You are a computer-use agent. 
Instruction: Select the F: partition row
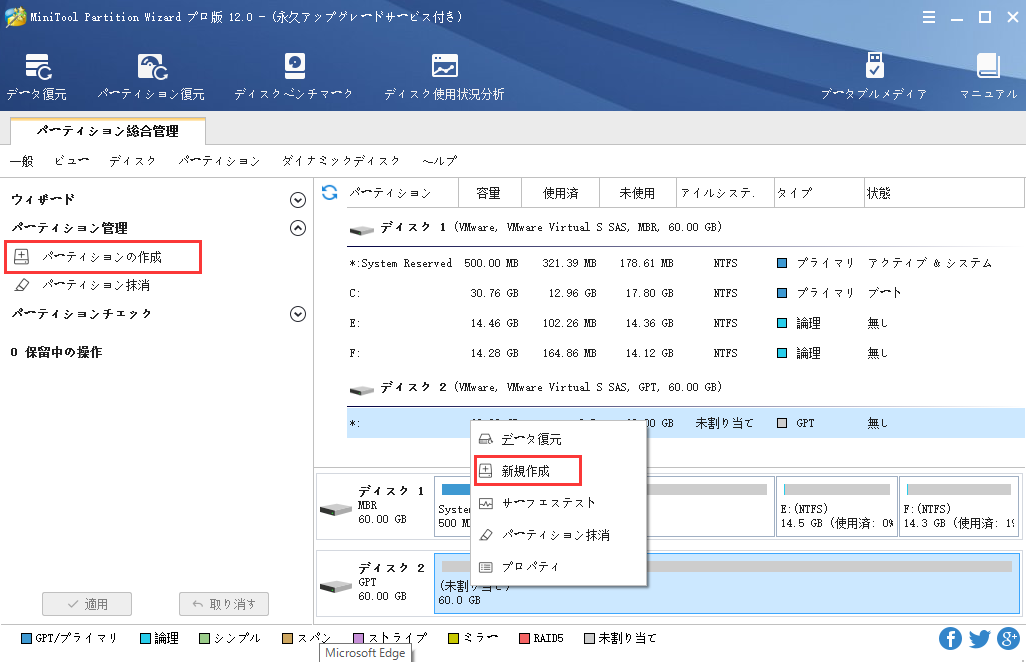click(685, 353)
